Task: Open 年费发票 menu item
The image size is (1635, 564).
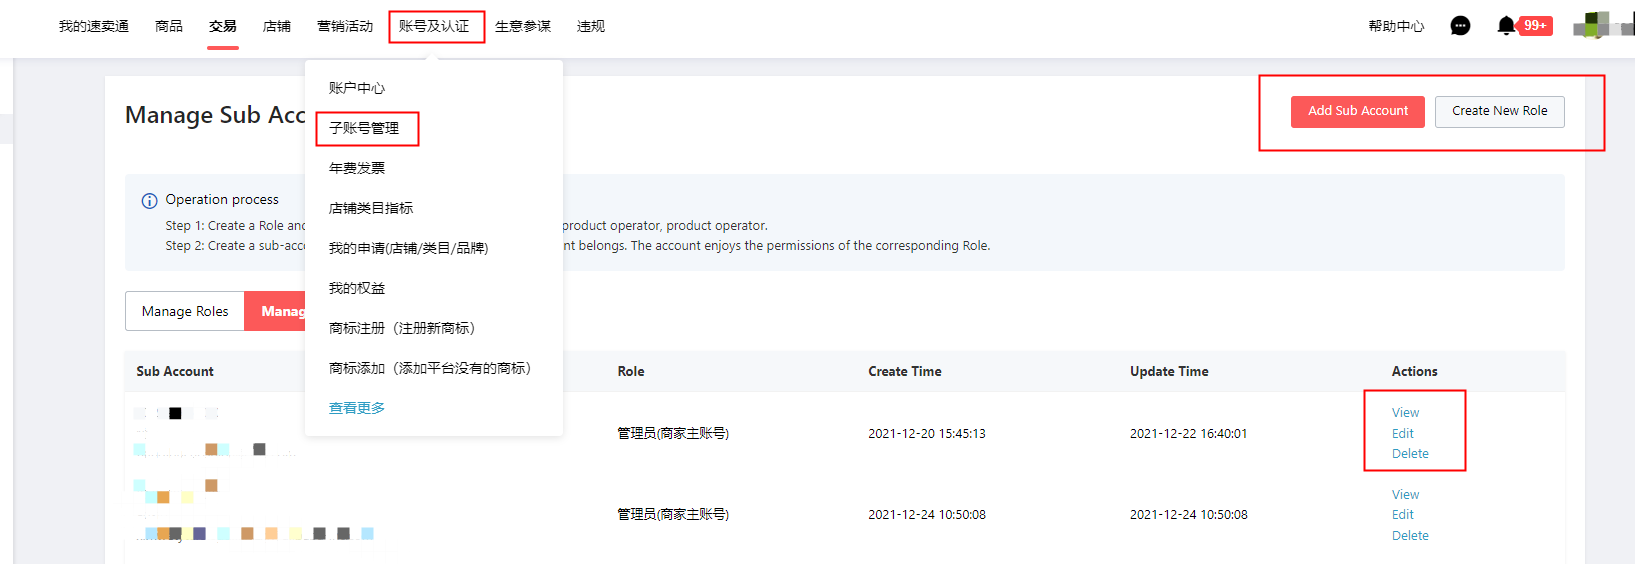Action: pyautogui.click(x=357, y=168)
